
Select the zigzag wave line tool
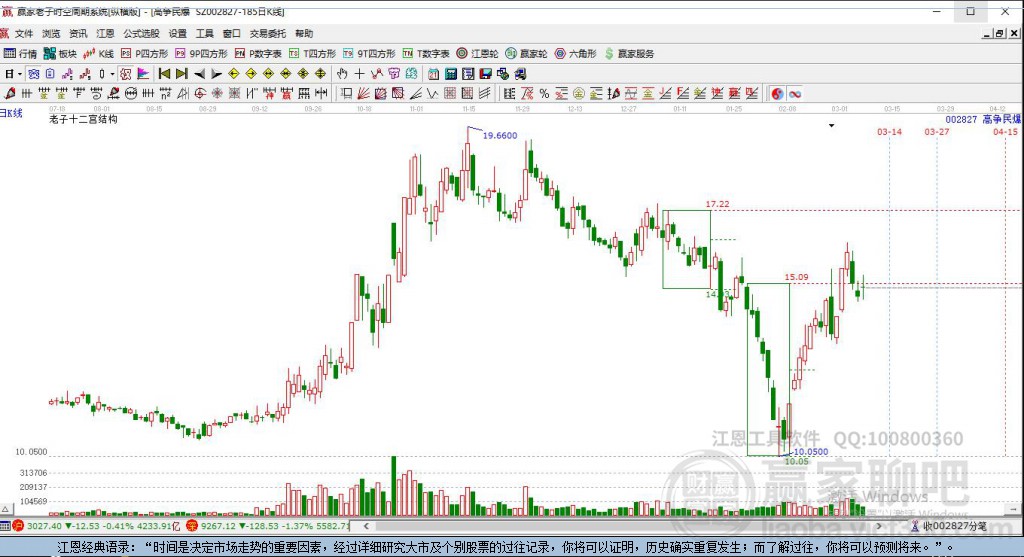tap(432, 93)
